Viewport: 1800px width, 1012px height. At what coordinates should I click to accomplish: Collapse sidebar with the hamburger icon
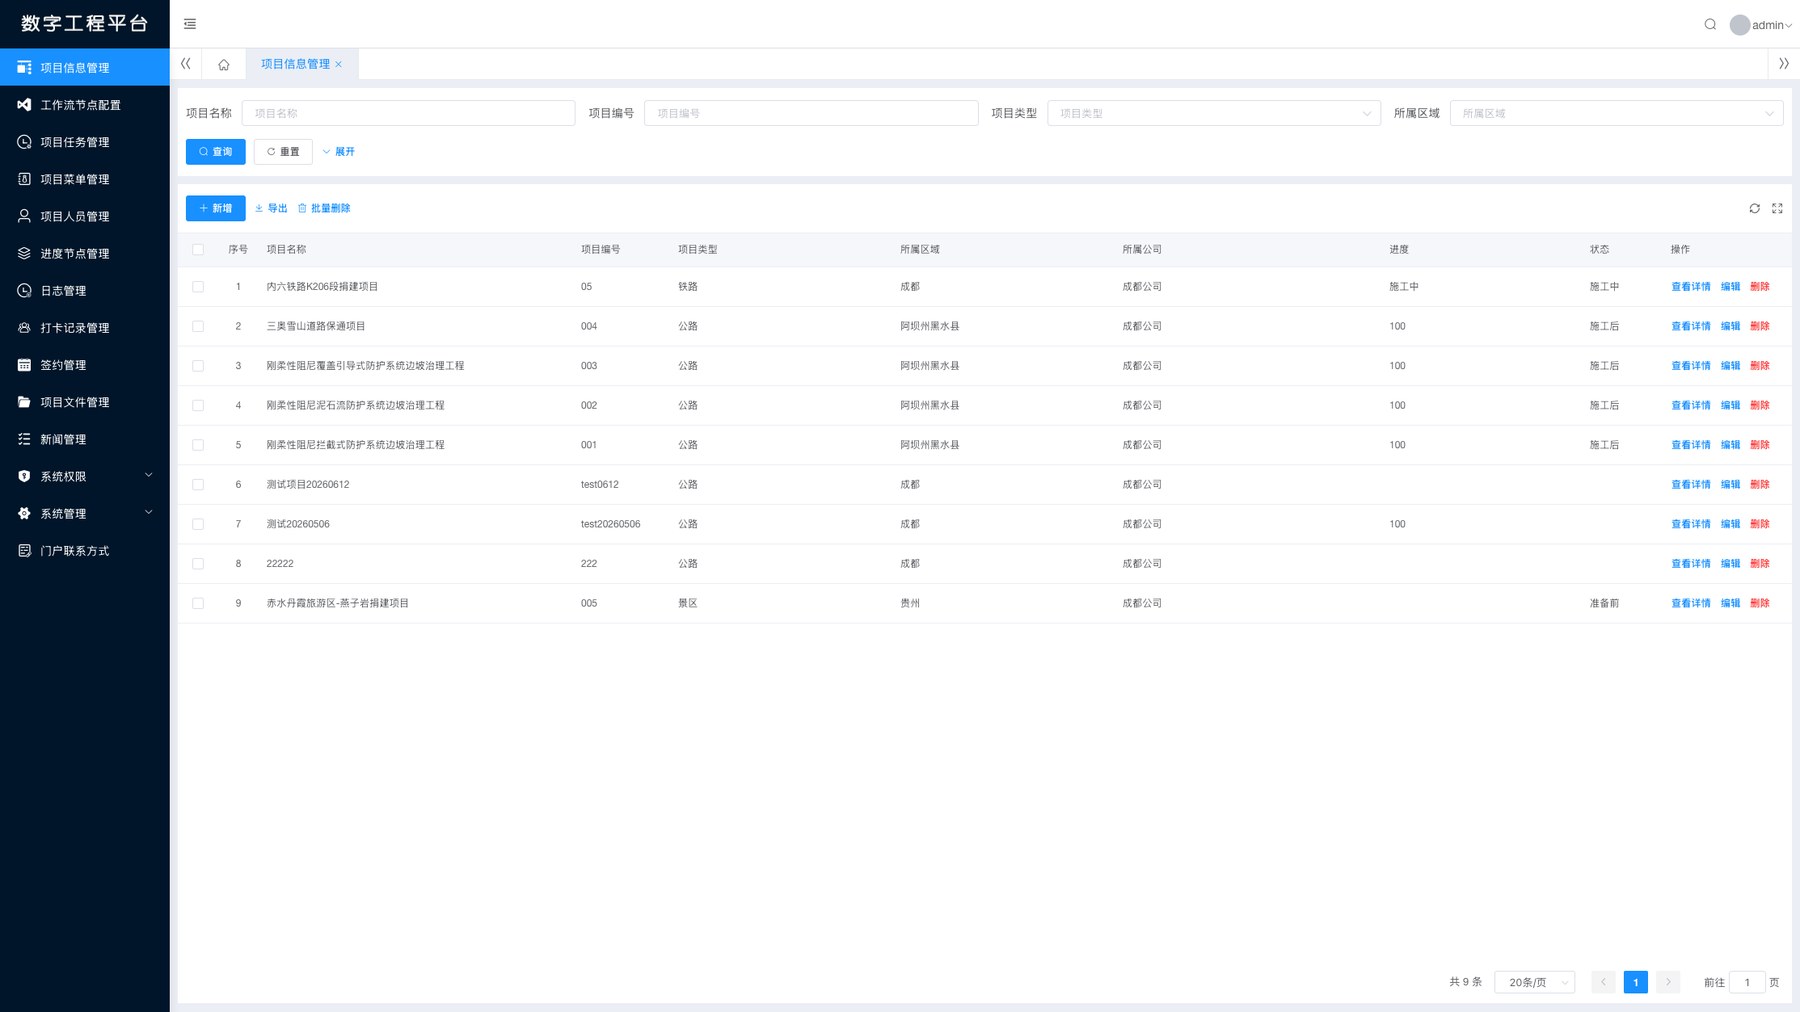pyautogui.click(x=190, y=24)
